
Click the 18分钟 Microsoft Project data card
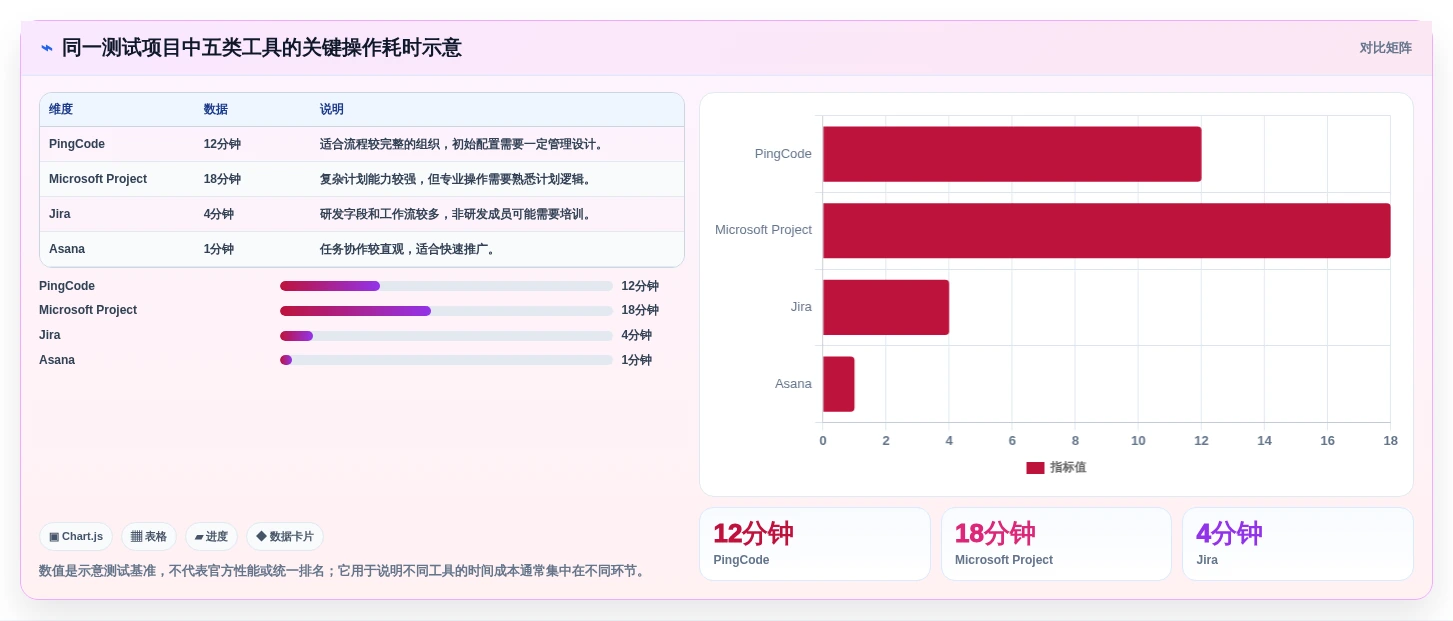[1056, 544]
